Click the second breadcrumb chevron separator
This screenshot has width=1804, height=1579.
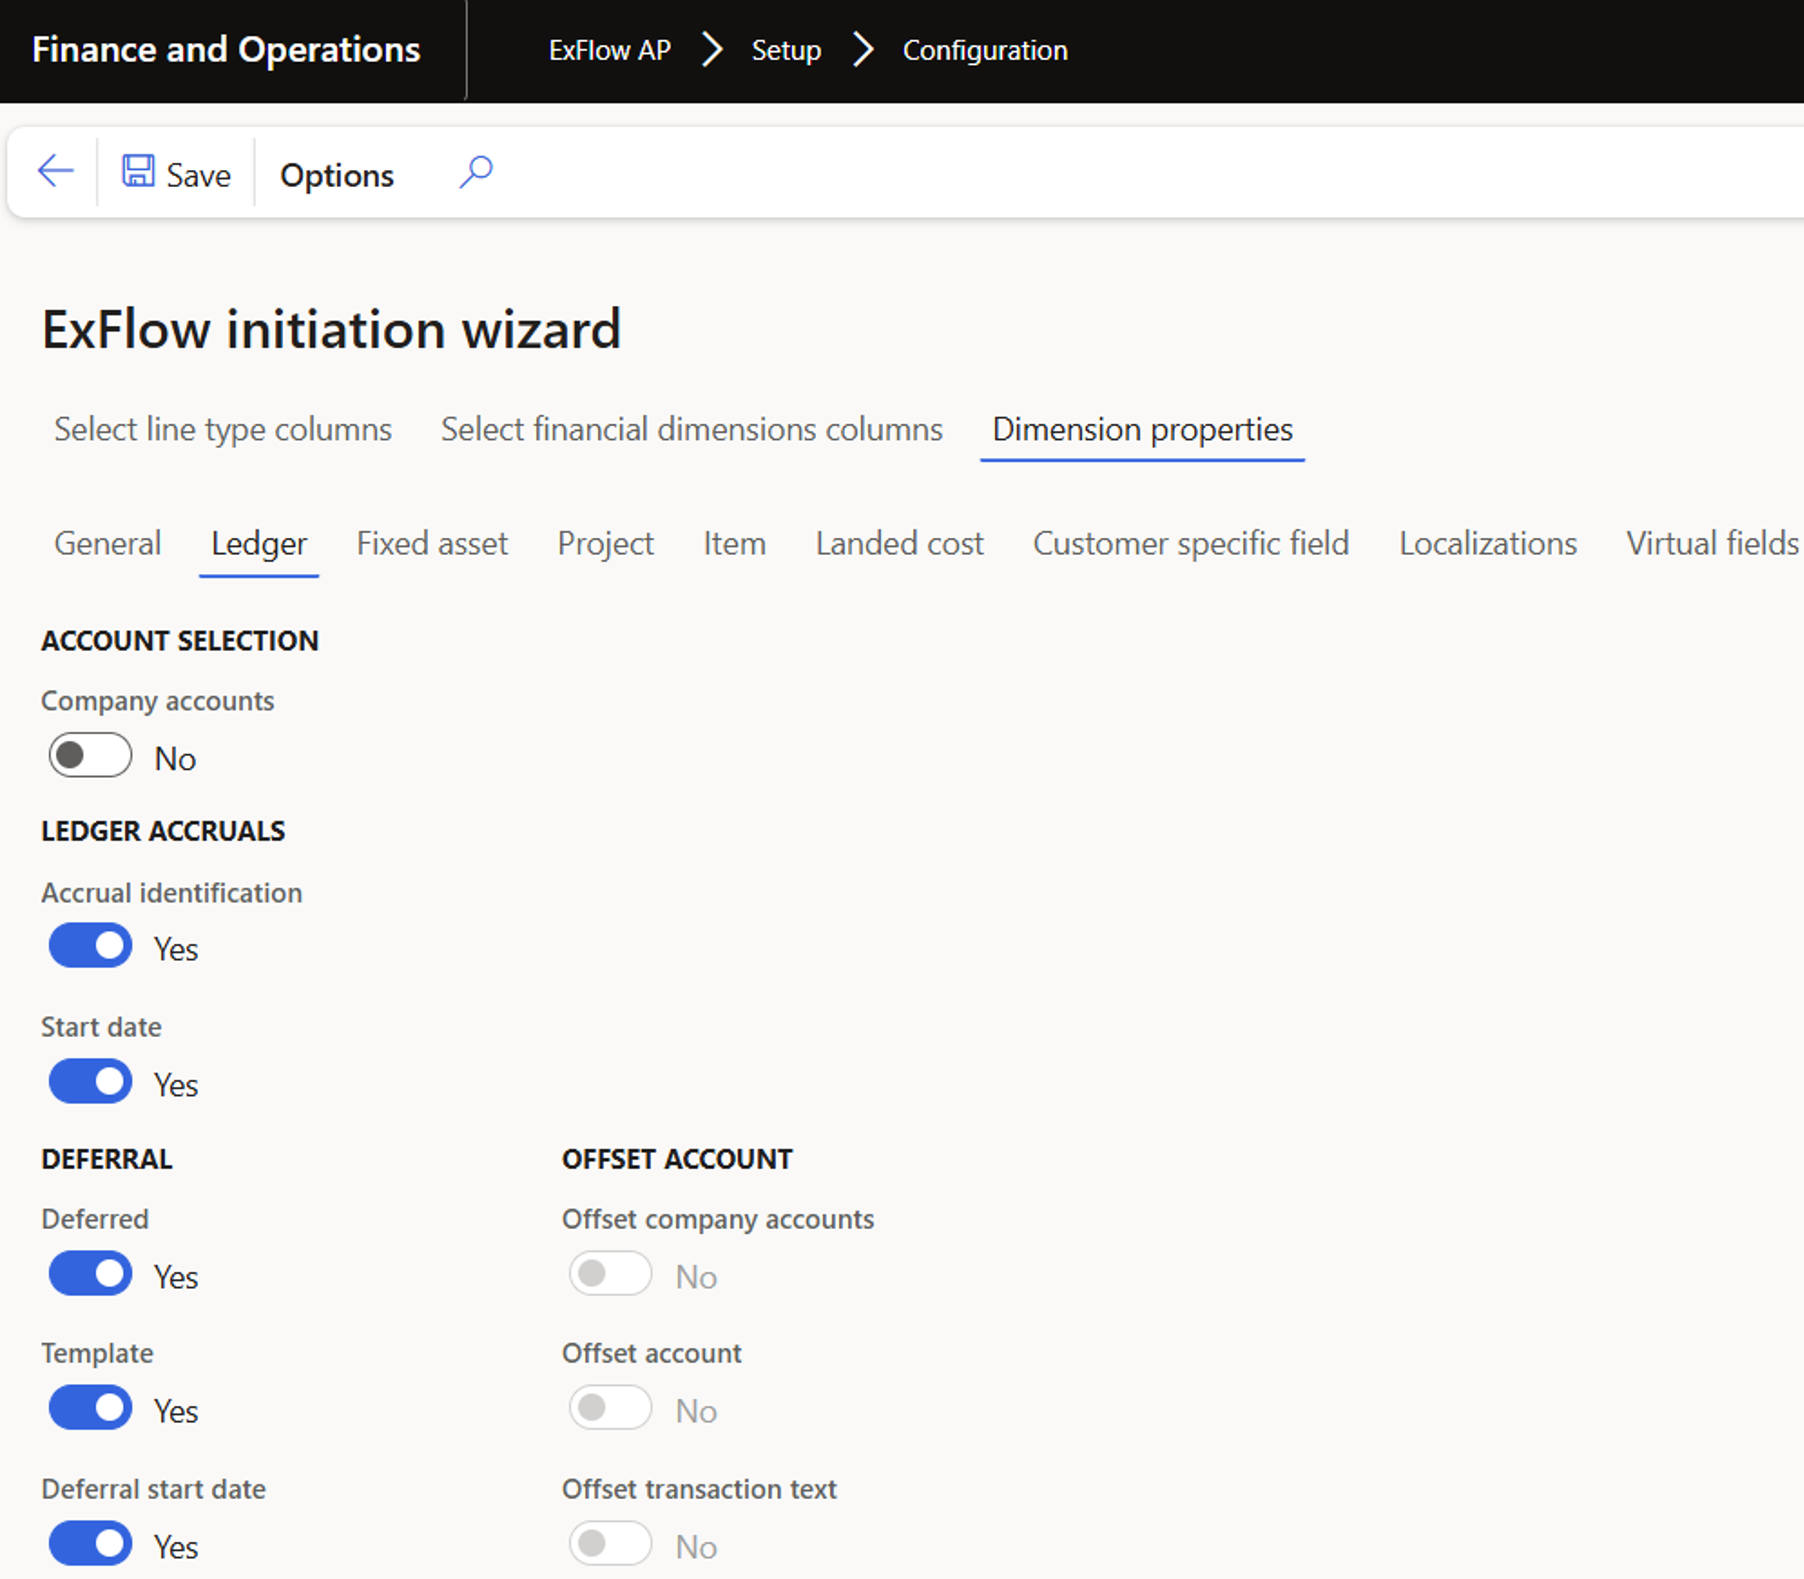pos(863,49)
